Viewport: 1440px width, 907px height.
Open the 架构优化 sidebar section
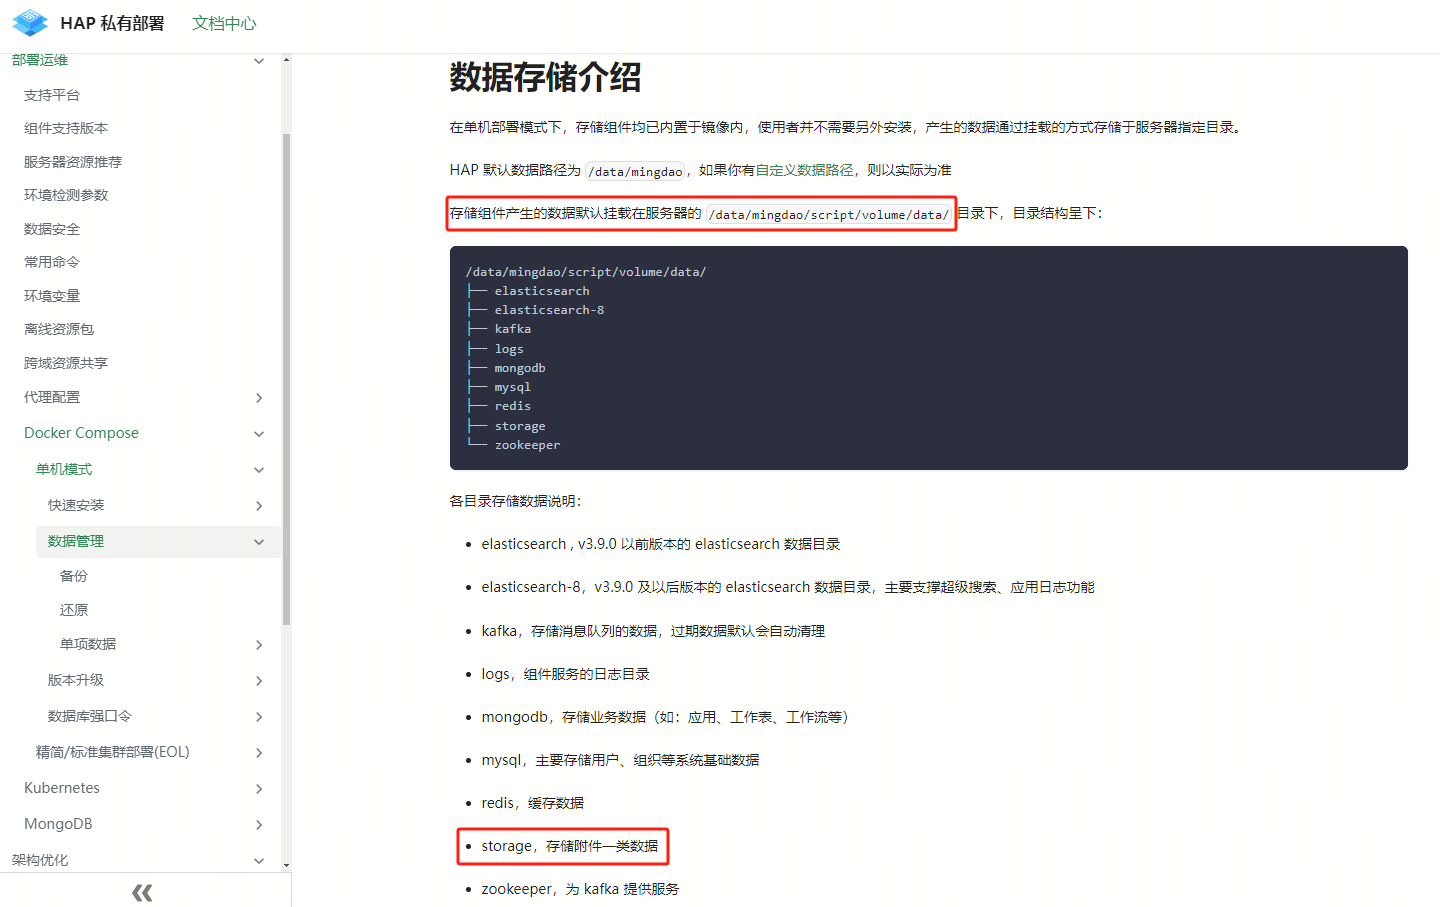point(40,860)
